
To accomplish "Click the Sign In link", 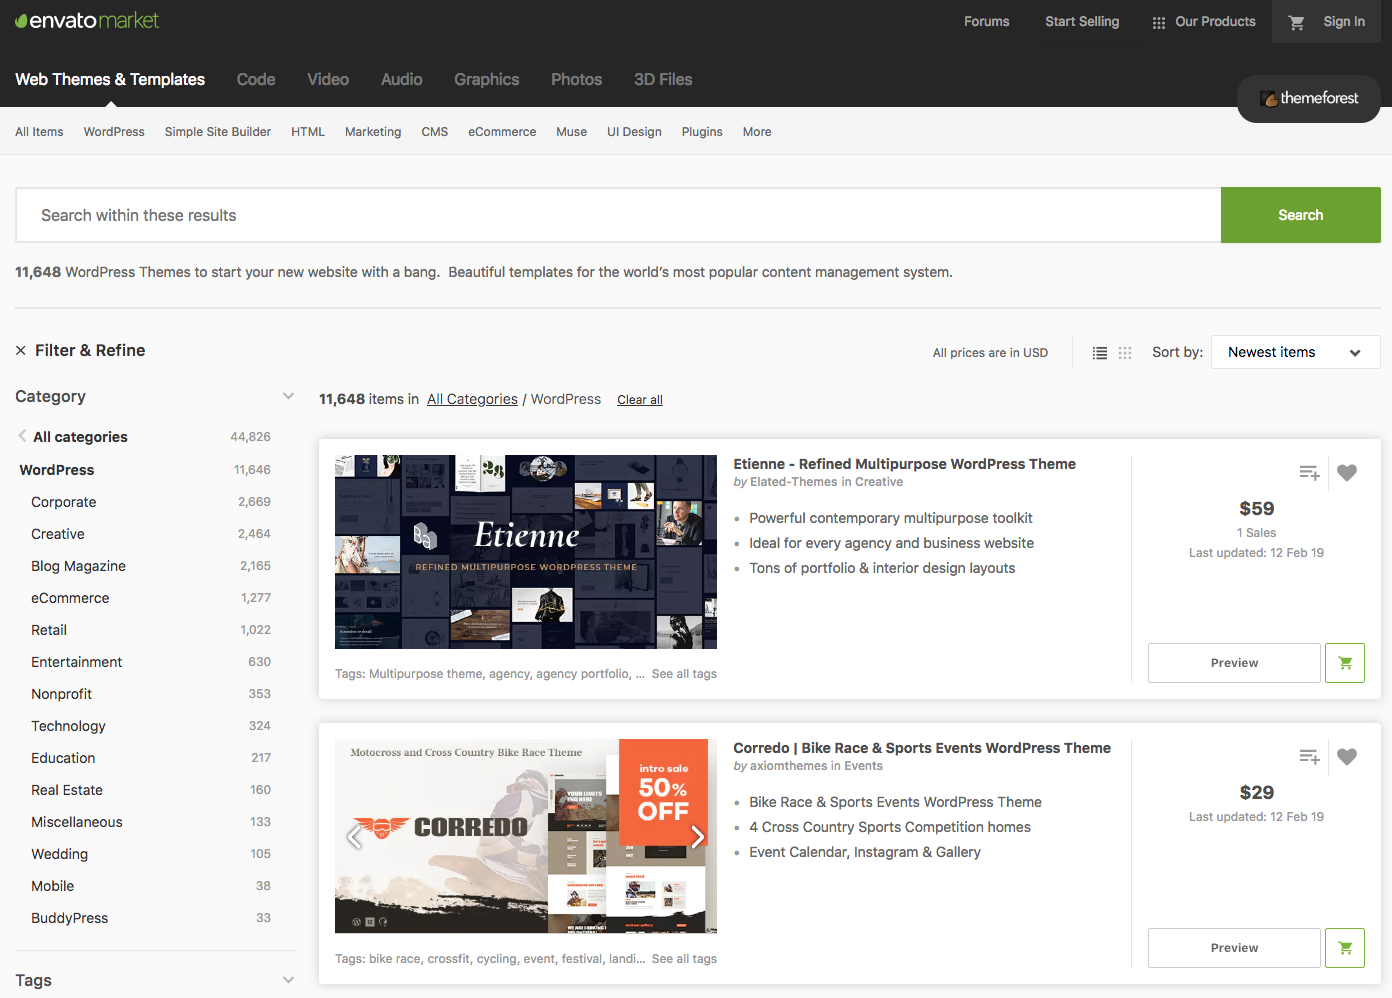I will pyautogui.click(x=1344, y=22).
